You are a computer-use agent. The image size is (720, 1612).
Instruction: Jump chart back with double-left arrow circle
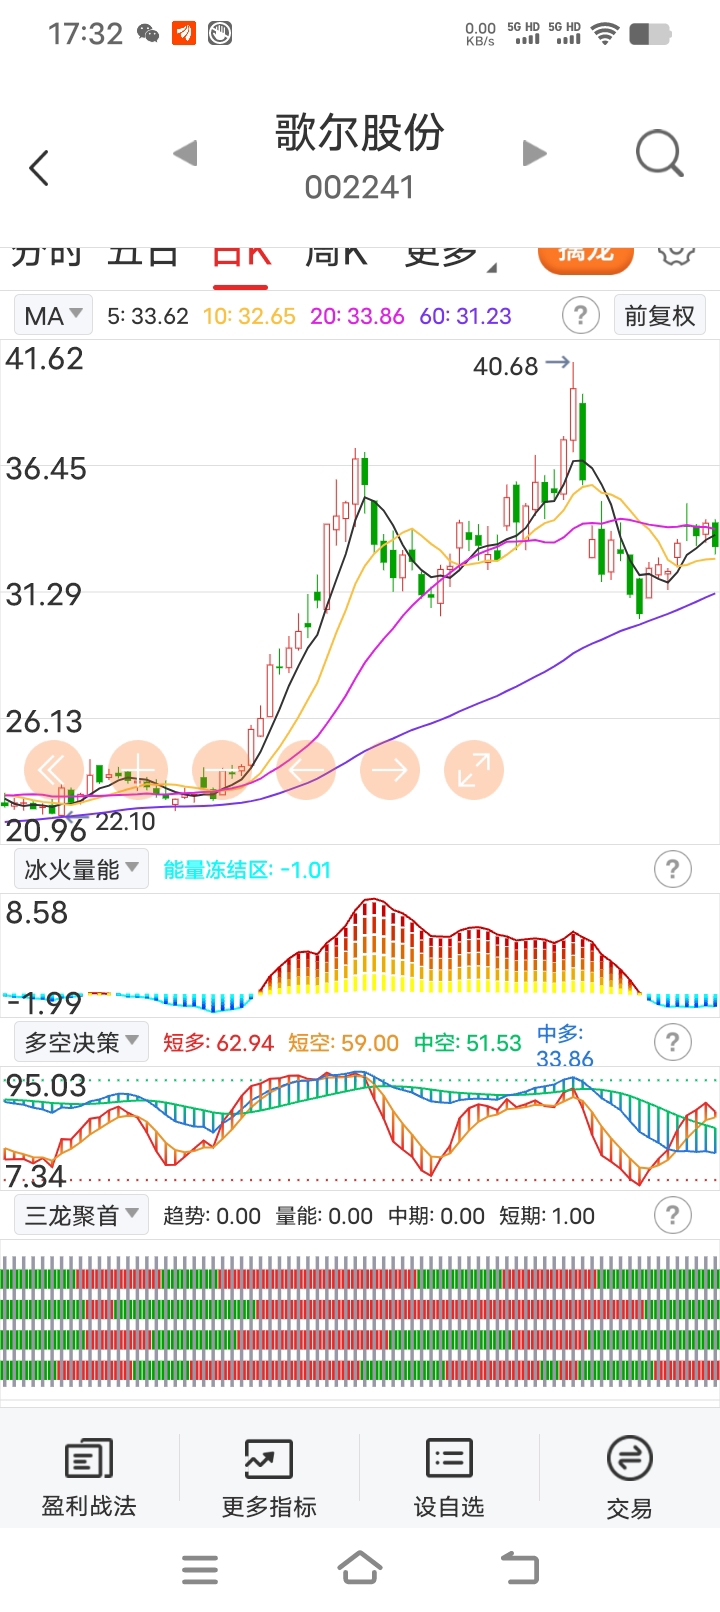pos(53,770)
